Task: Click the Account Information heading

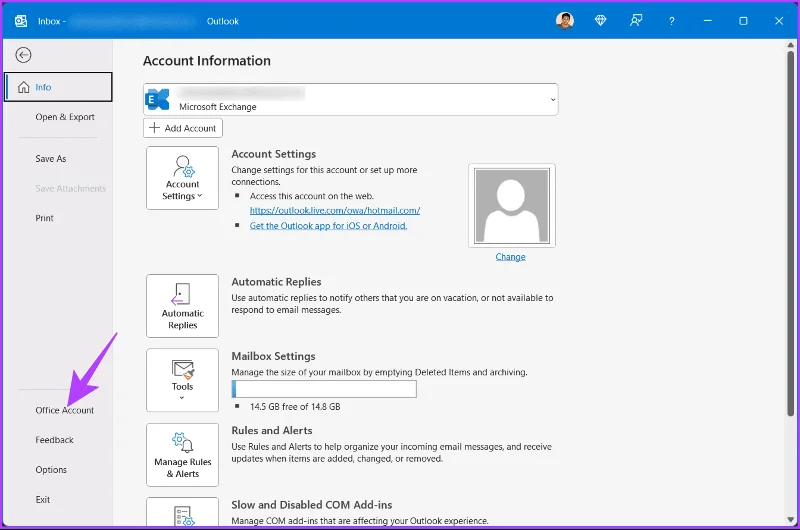Action: pyautogui.click(x=207, y=61)
